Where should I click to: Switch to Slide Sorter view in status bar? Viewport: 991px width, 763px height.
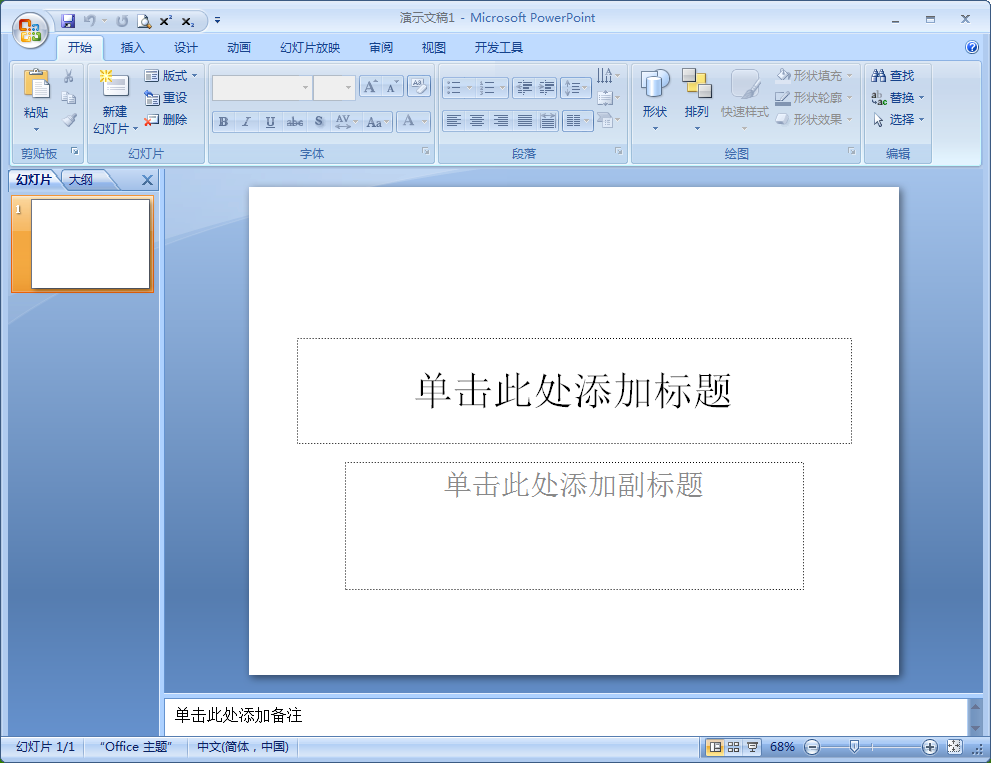[733, 747]
